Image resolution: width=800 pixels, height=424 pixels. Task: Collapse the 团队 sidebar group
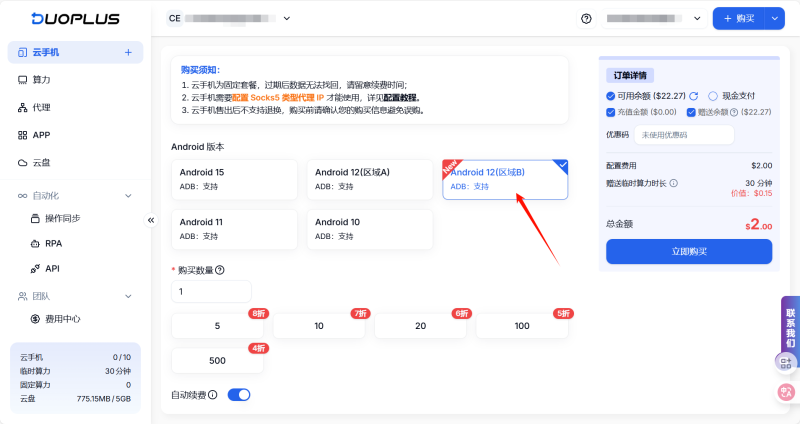[x=128, y=296]
